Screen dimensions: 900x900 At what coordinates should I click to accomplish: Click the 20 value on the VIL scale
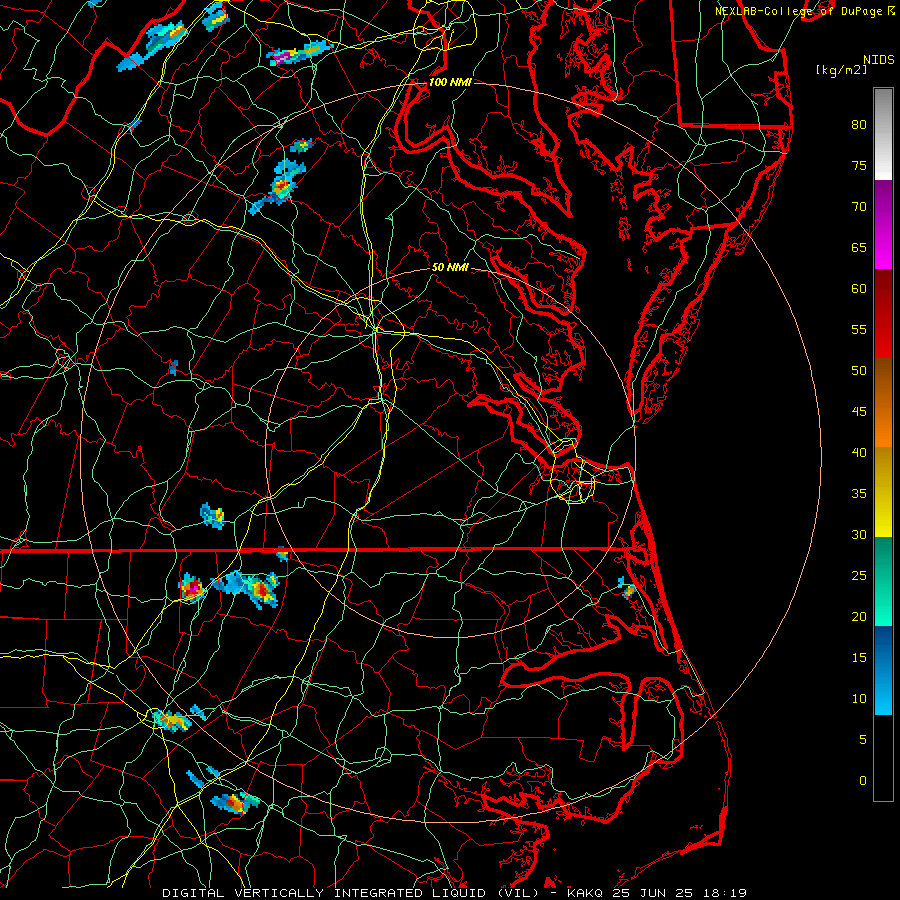coord(859,616)
